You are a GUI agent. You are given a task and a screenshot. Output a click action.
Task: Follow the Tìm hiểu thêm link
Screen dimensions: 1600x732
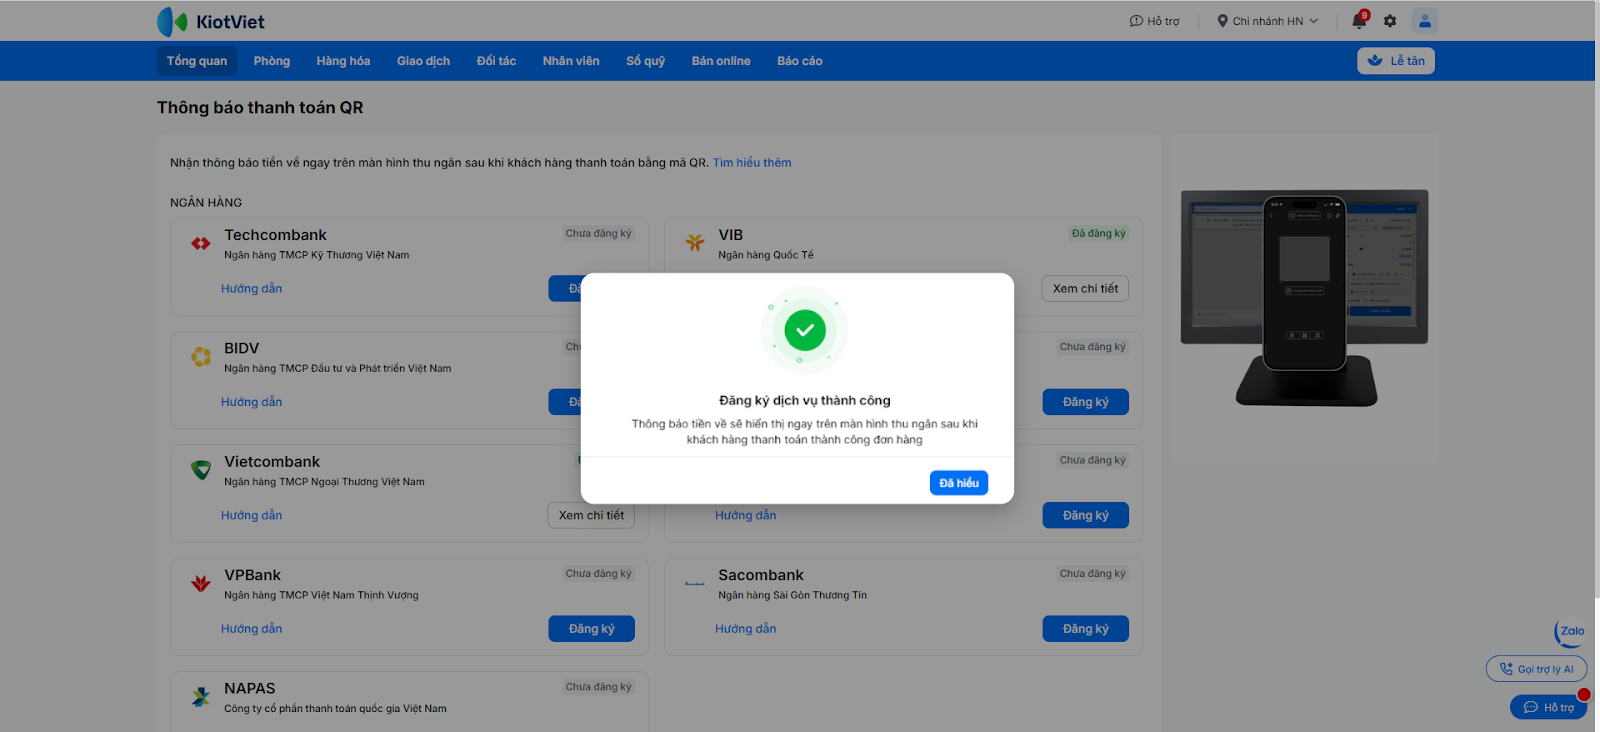tap(752, 163)
